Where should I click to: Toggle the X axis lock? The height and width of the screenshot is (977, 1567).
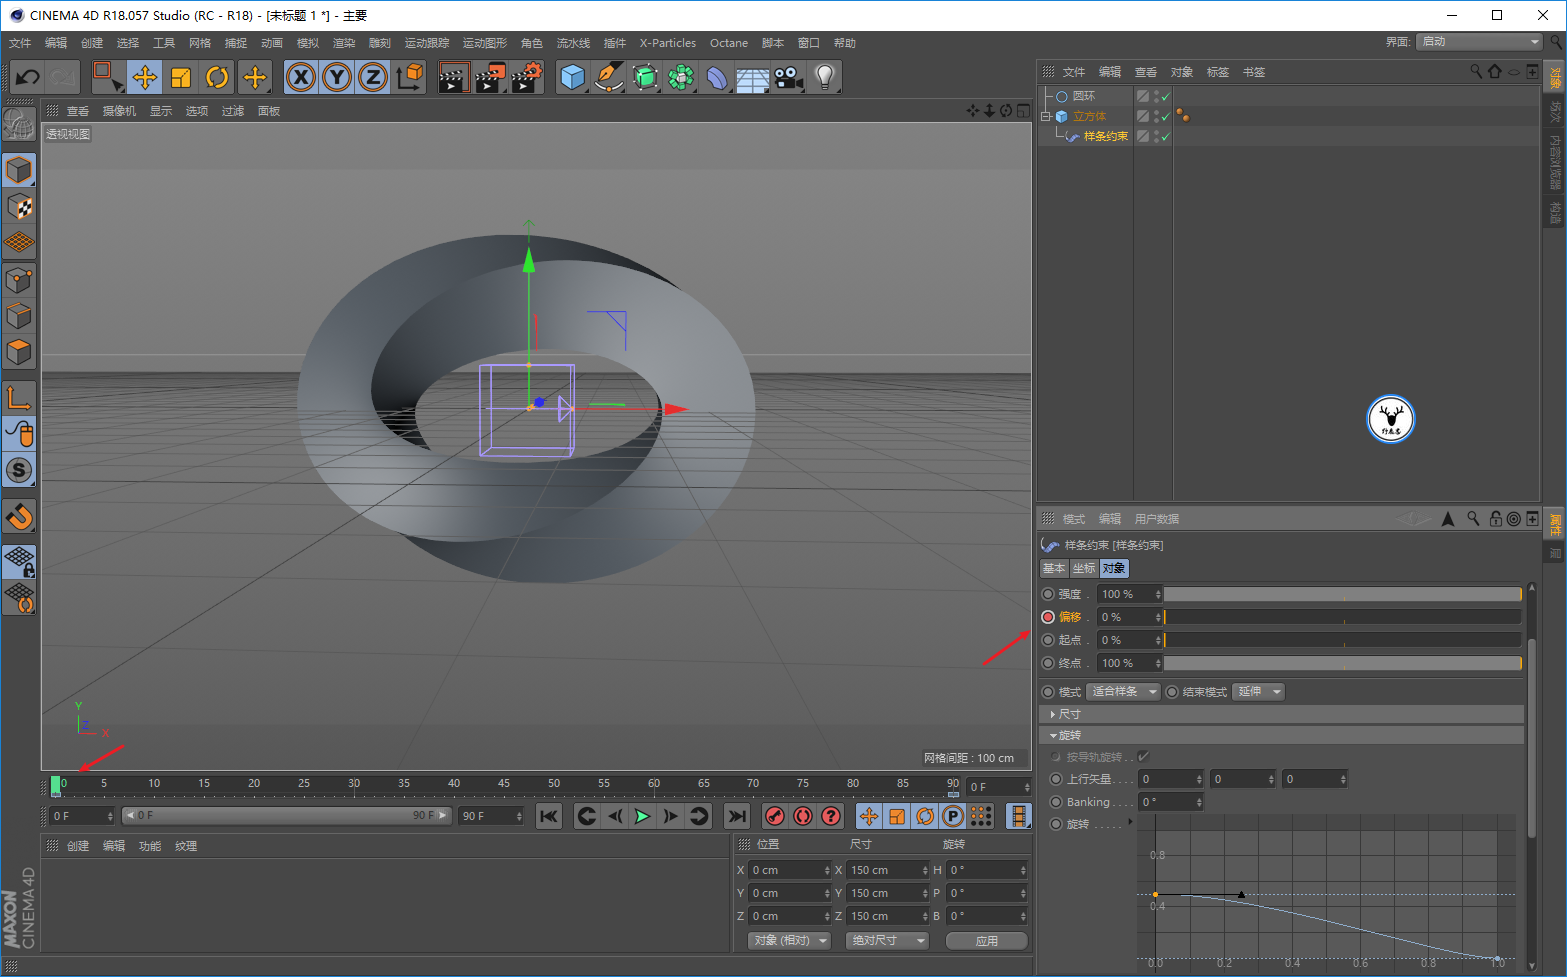point(301,77)
